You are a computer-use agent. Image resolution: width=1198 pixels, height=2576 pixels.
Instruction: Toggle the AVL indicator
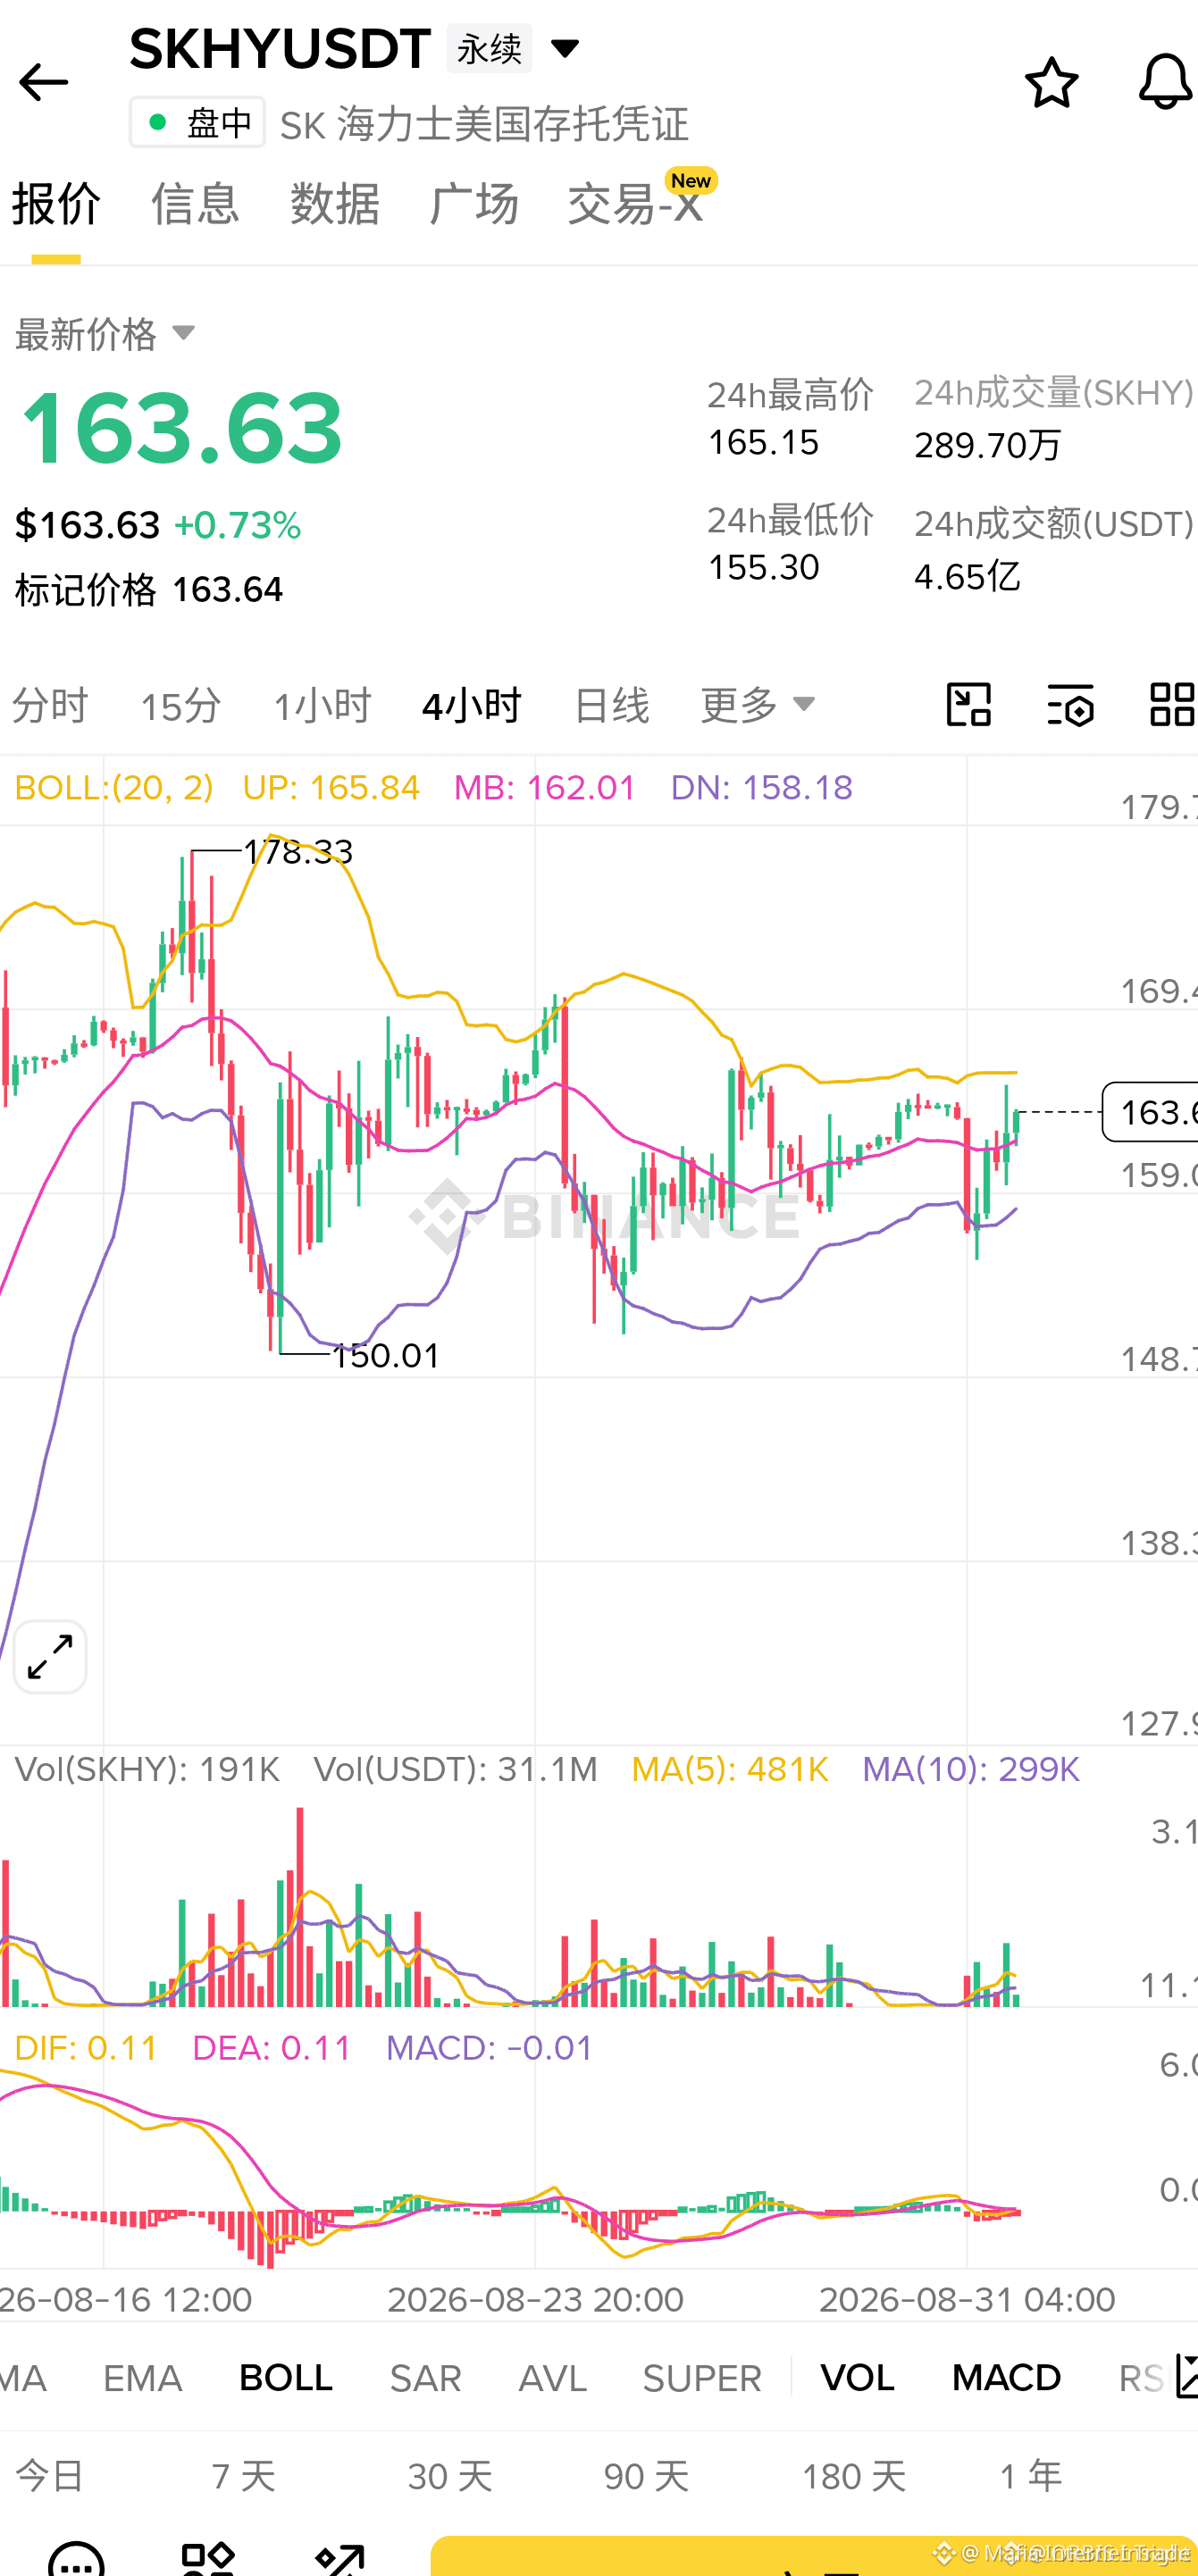coord(553,2377)
